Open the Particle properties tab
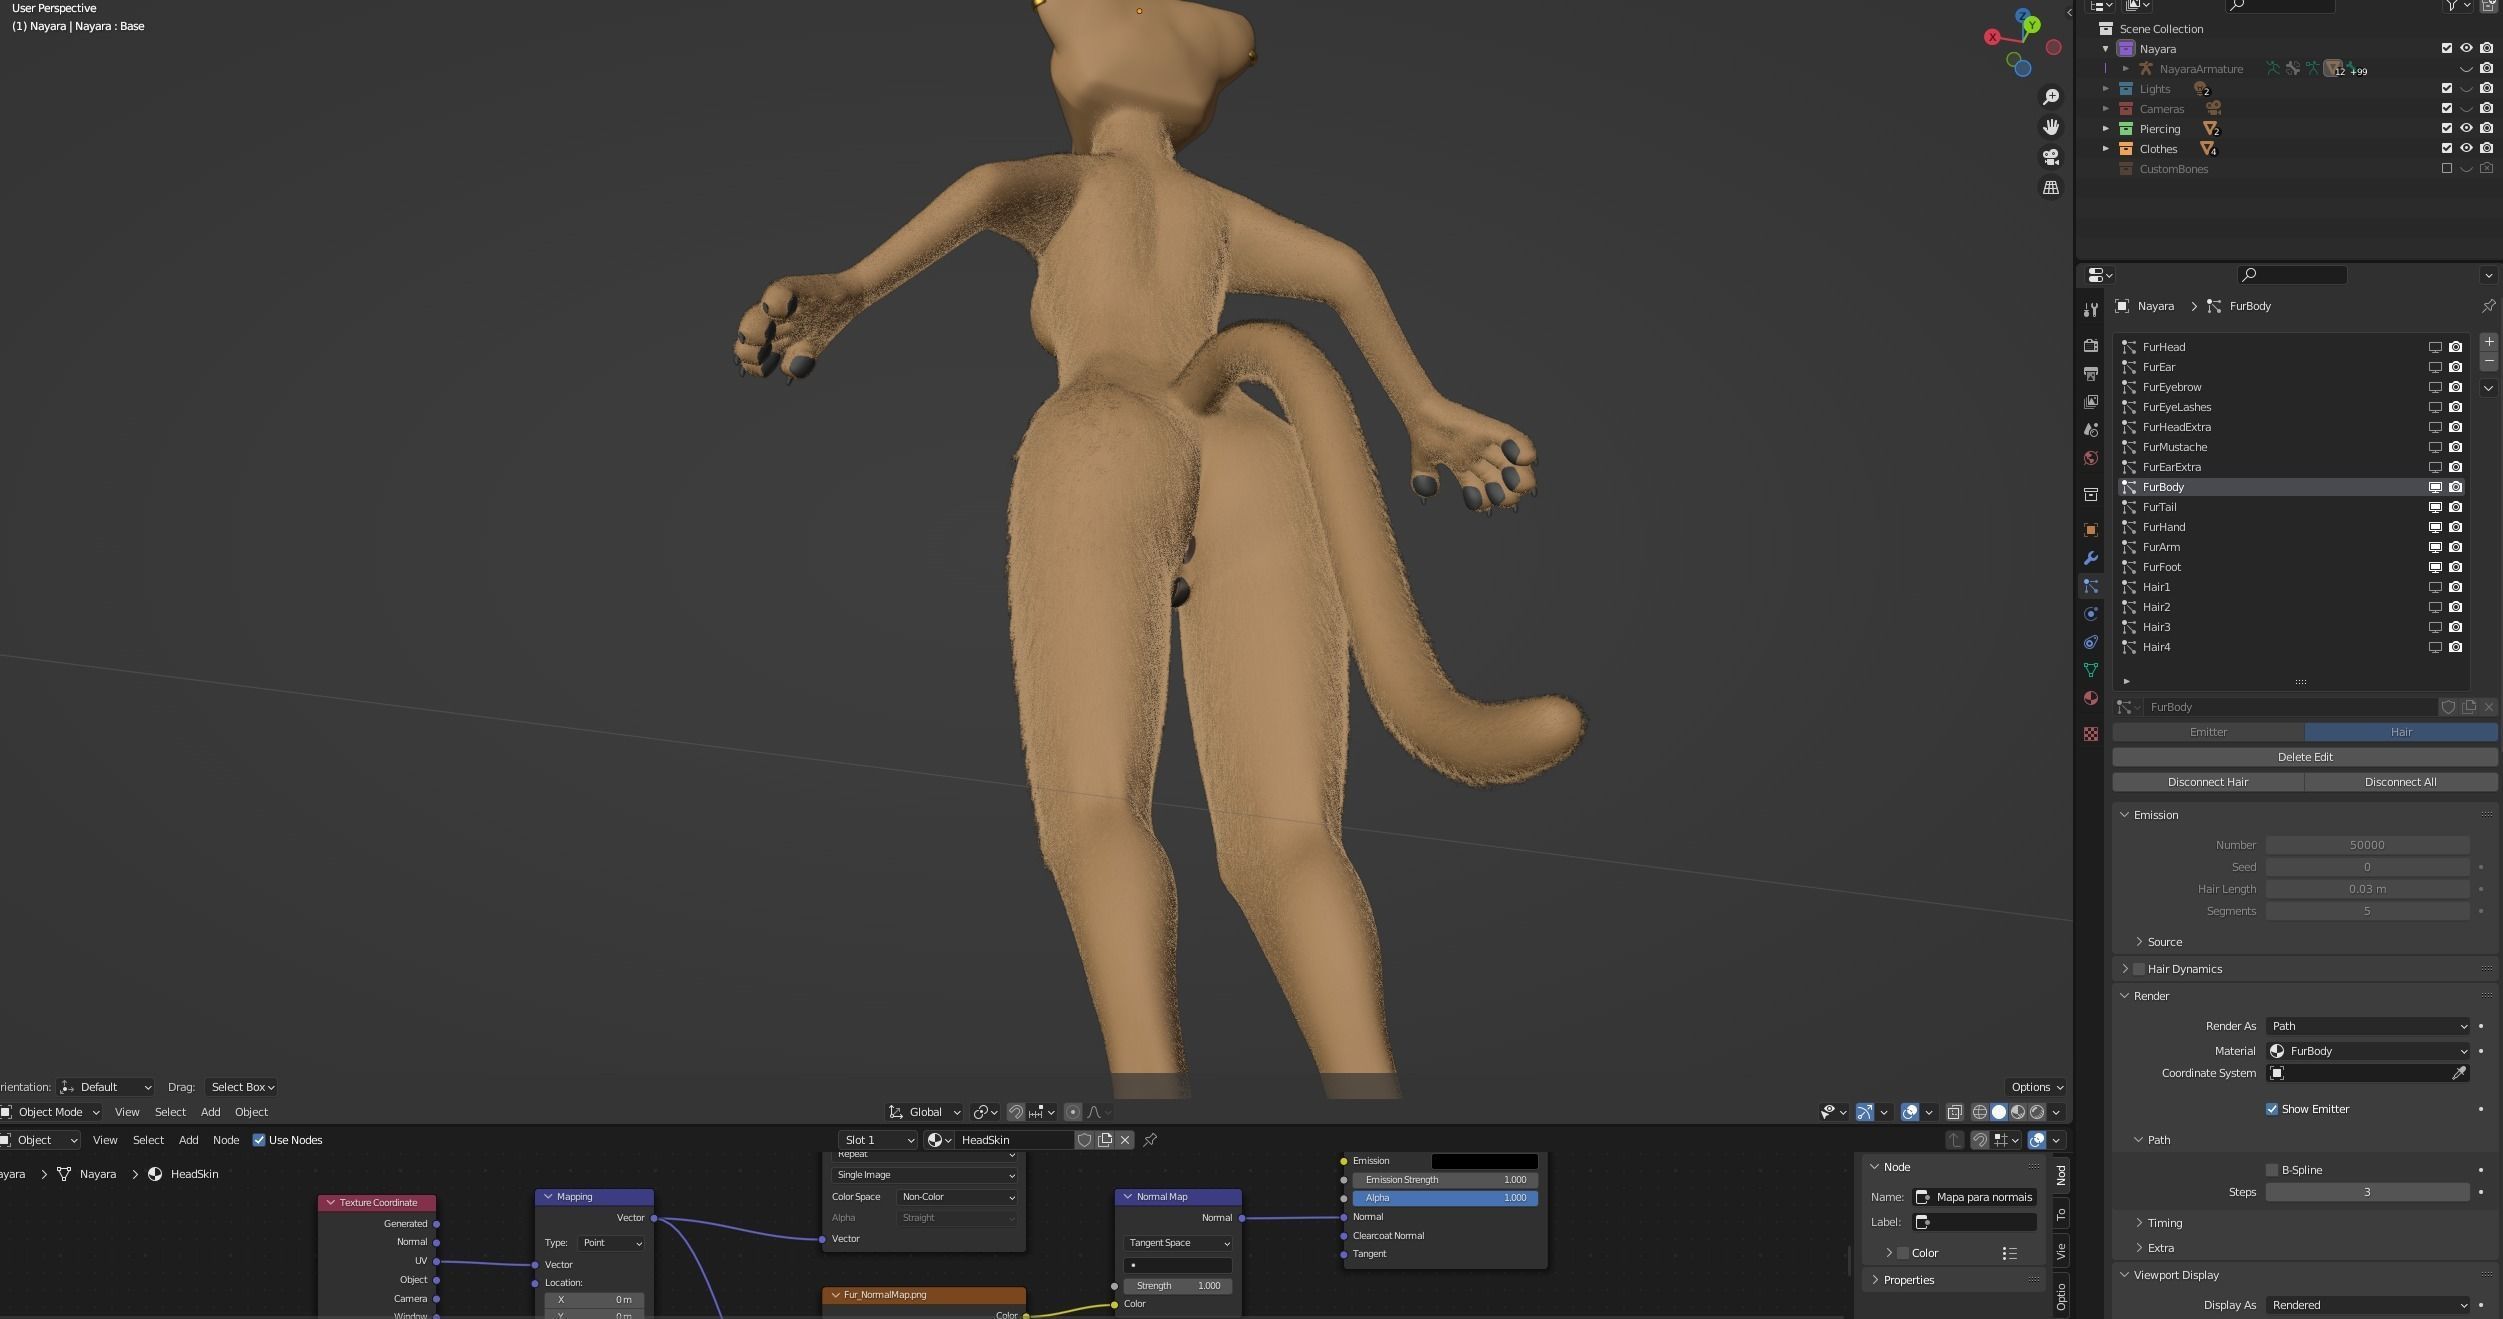Viewport: 2503px width, 1319px height. (x=2090, y=586)
